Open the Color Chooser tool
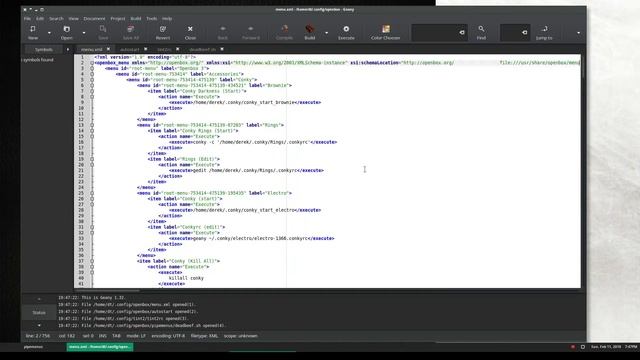 click(385, 32)
